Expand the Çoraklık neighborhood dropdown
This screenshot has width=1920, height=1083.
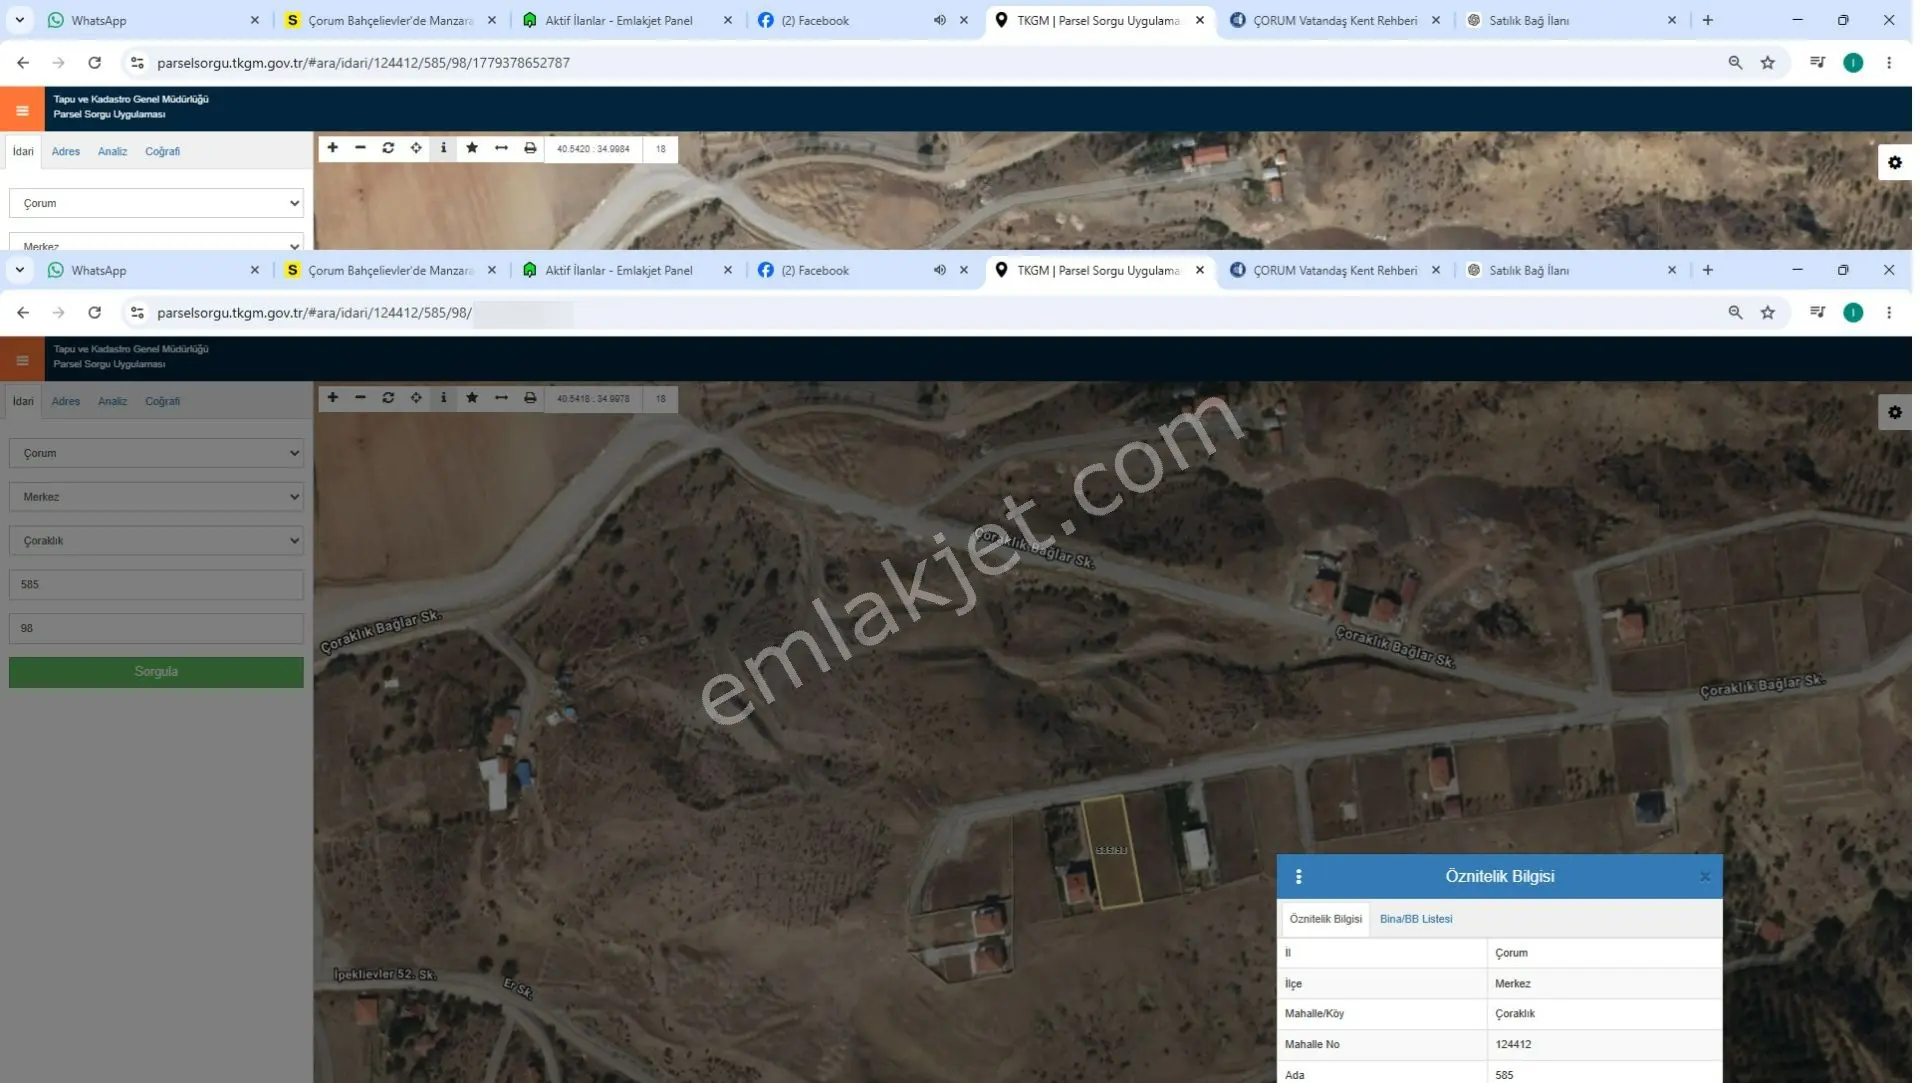point(156,541)
